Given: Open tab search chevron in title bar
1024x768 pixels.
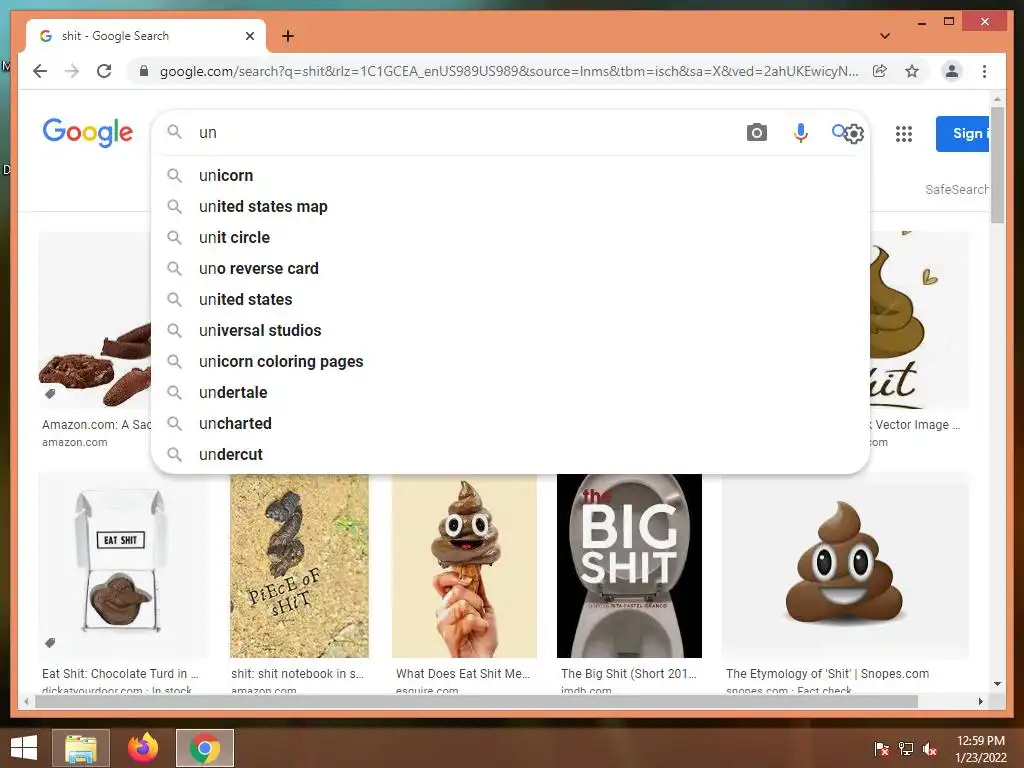Looking at the screenshot, I should (885, 36).
